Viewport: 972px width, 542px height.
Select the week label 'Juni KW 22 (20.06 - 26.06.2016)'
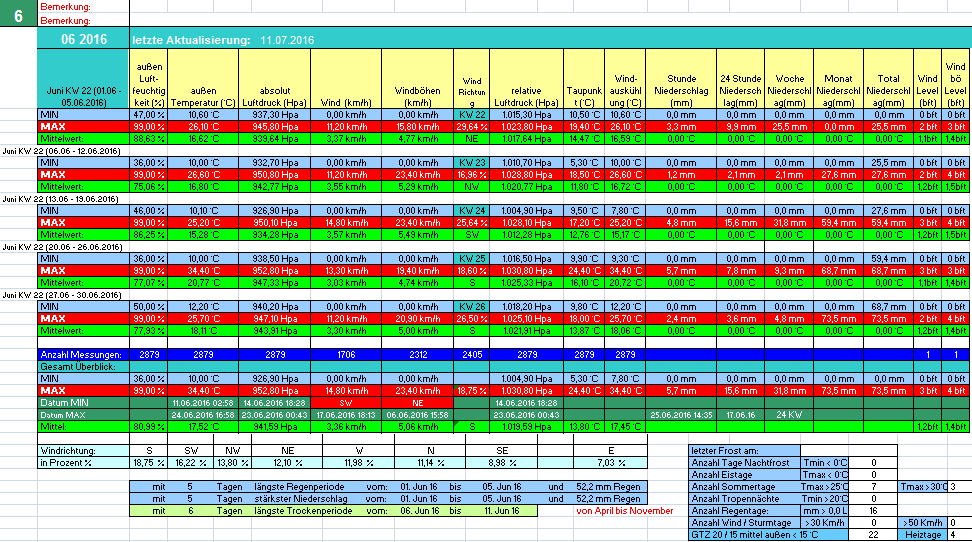click(61, 247)
